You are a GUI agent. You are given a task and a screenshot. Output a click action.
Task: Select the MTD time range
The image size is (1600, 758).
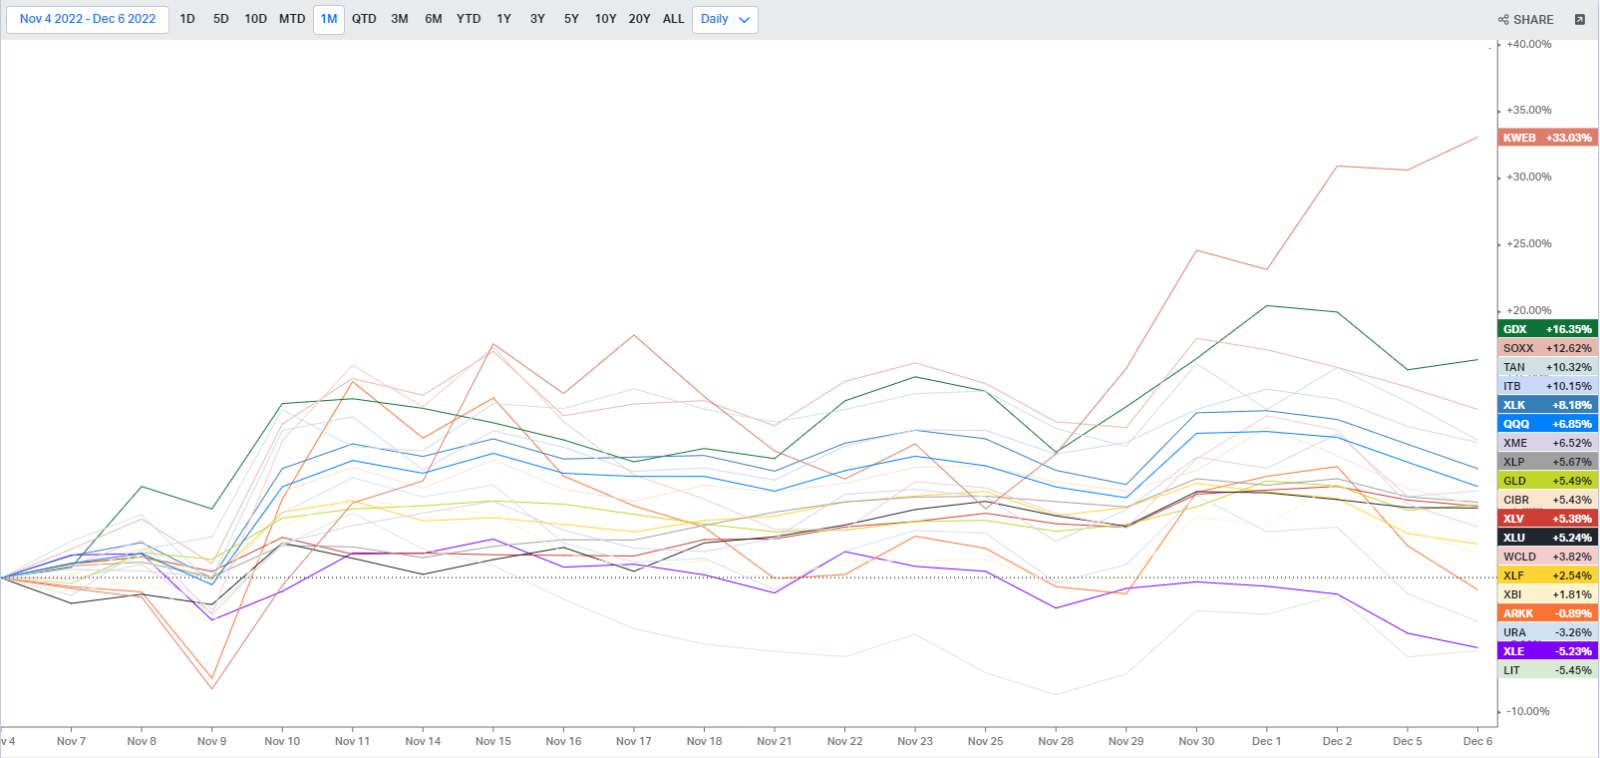pyautogui.click(x=292, y=19)
